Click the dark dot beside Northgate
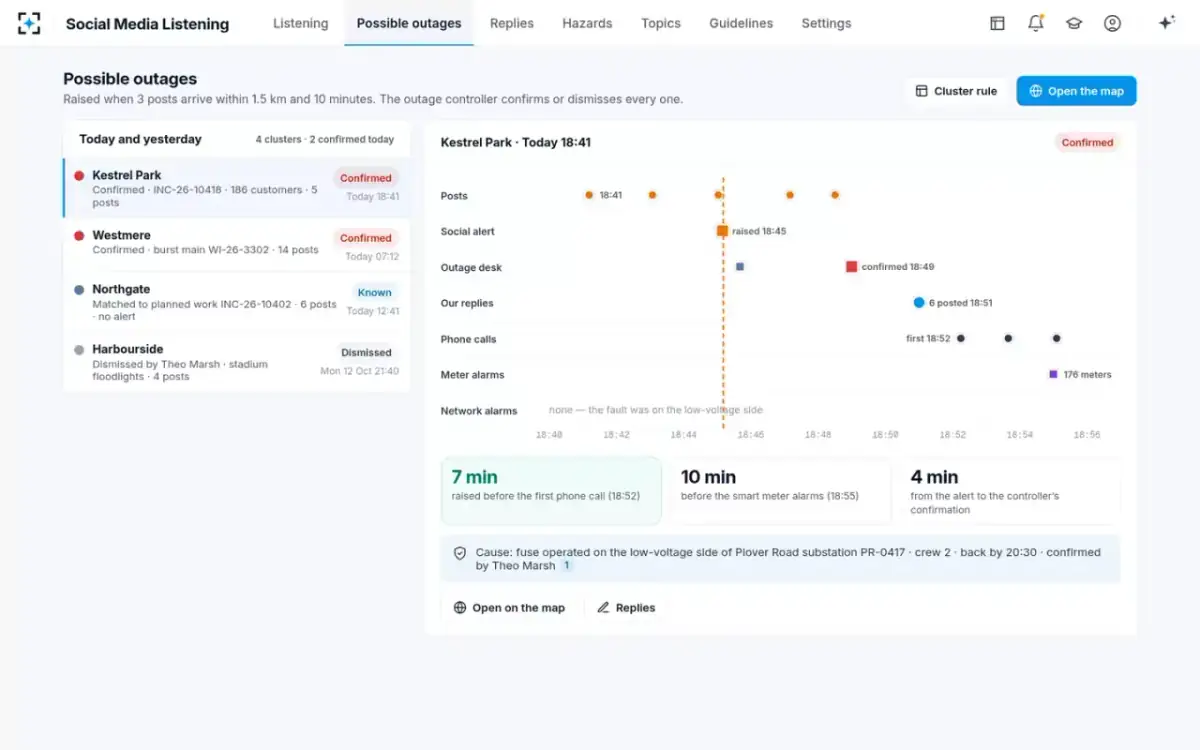1200x750 pixels. coord(79,290)
